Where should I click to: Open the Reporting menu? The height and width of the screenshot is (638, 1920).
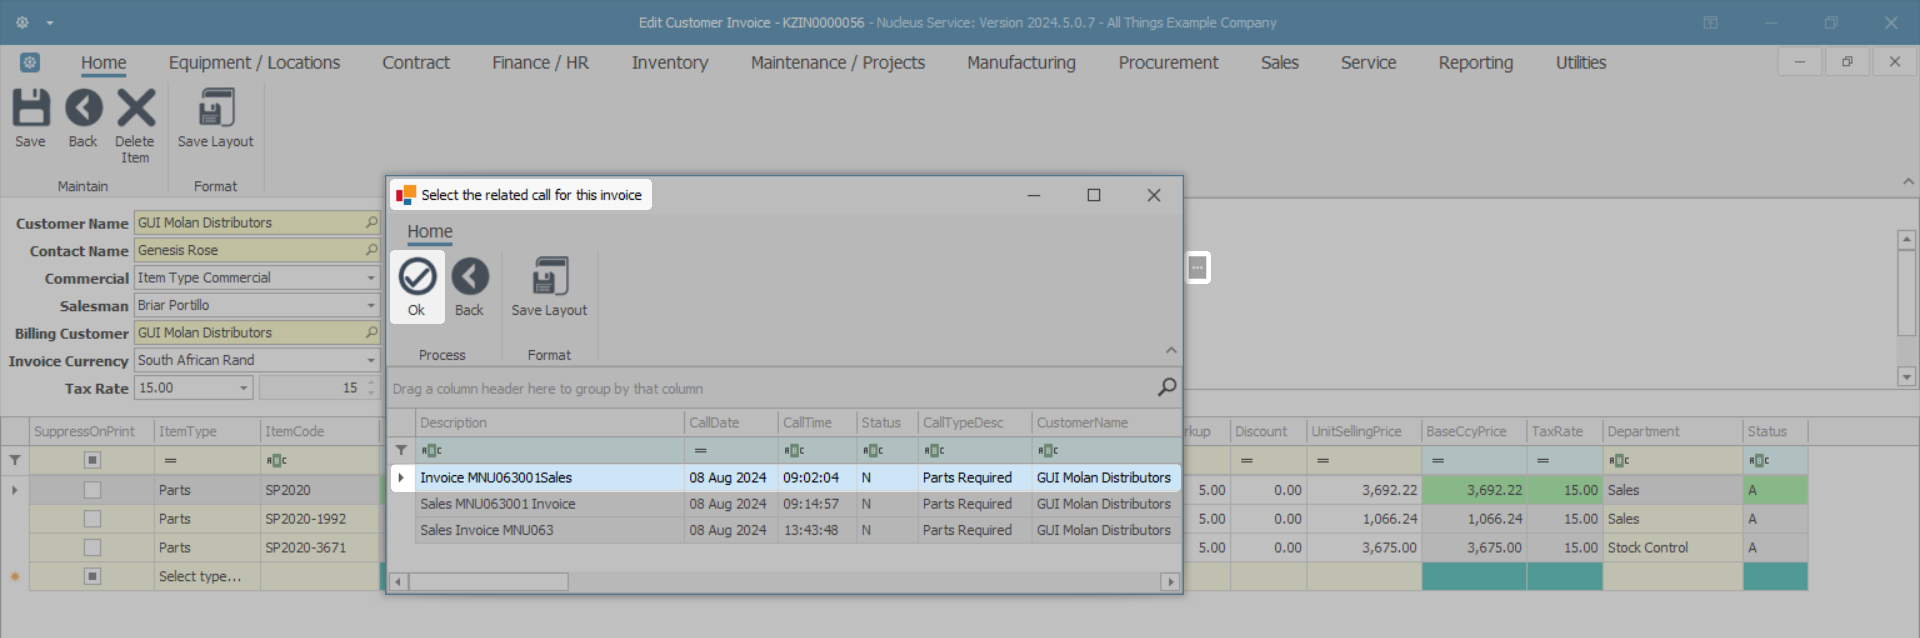point(1475,62)
